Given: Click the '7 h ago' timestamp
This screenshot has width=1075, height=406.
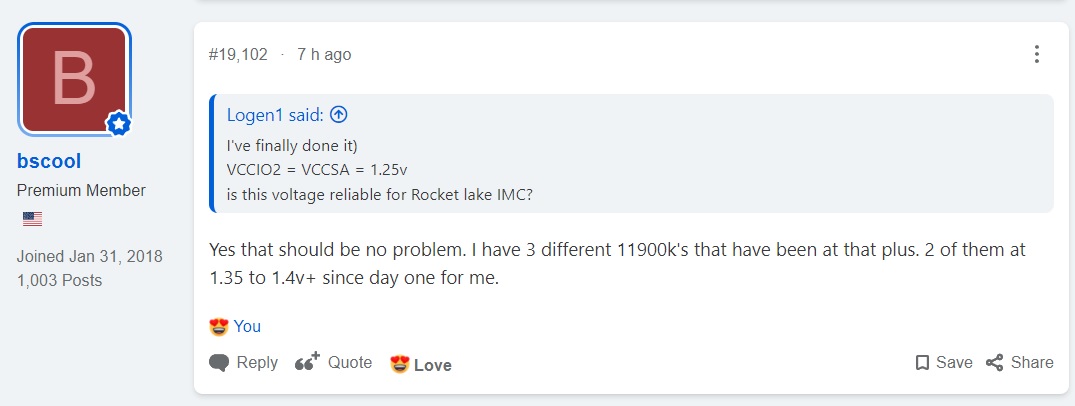Looking at the screenshot, I should tap(324, 54).
